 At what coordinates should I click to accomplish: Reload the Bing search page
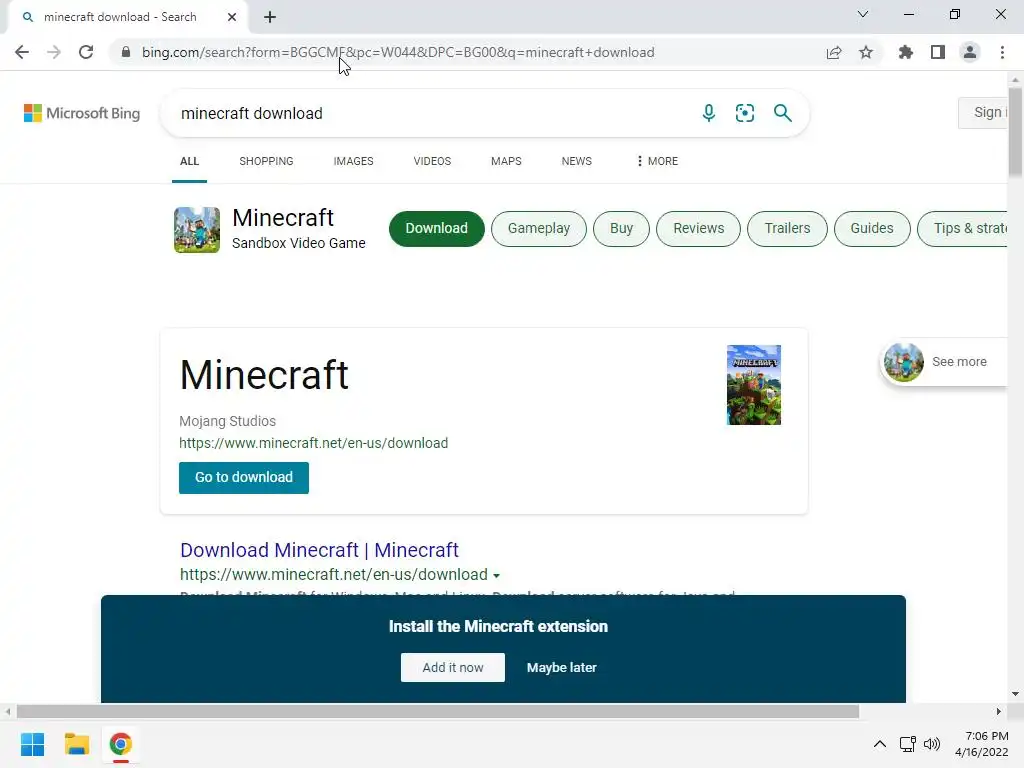[86, 52]
